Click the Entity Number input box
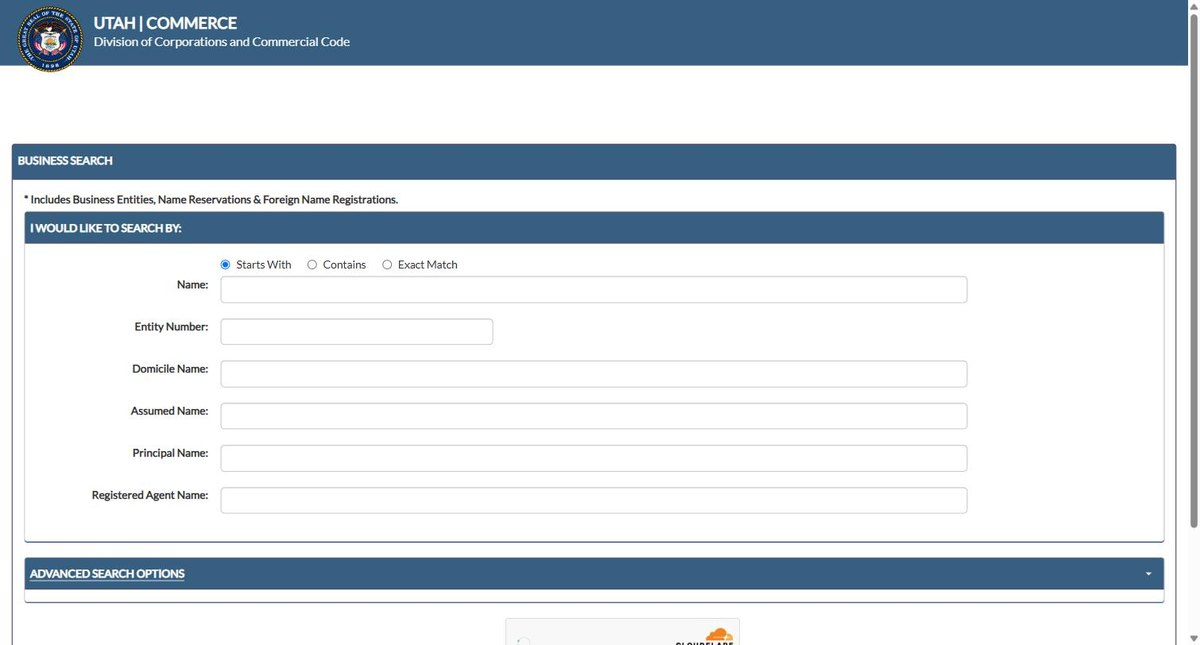 [356, 332]
